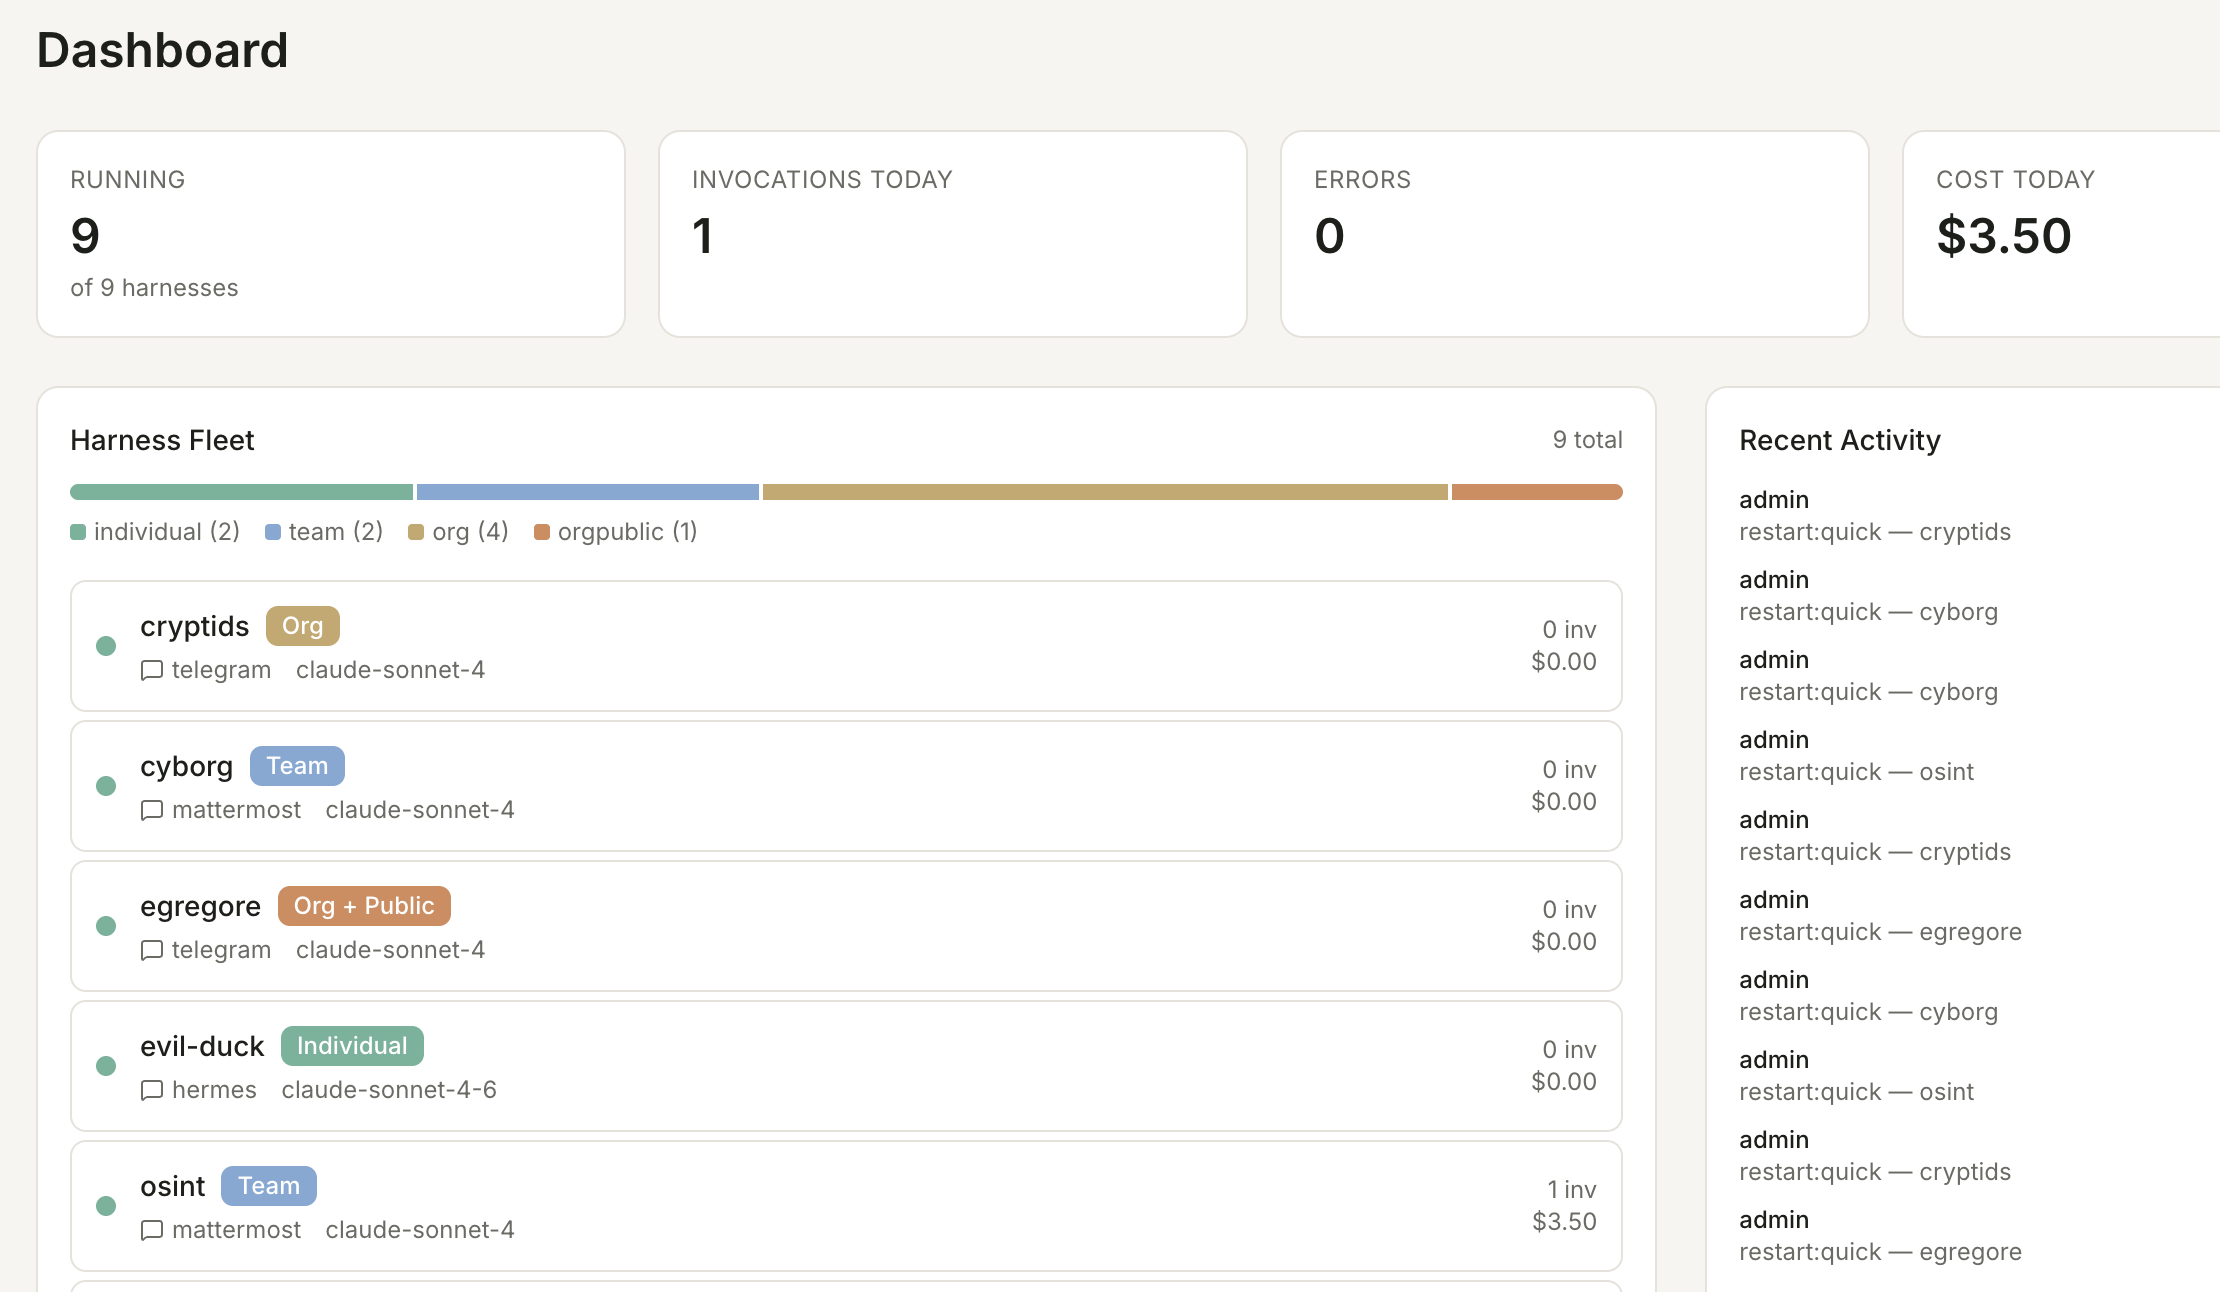Click the Cost Today $3.50 value
Screen dimensions: 2220x1292
[2004, 236]
